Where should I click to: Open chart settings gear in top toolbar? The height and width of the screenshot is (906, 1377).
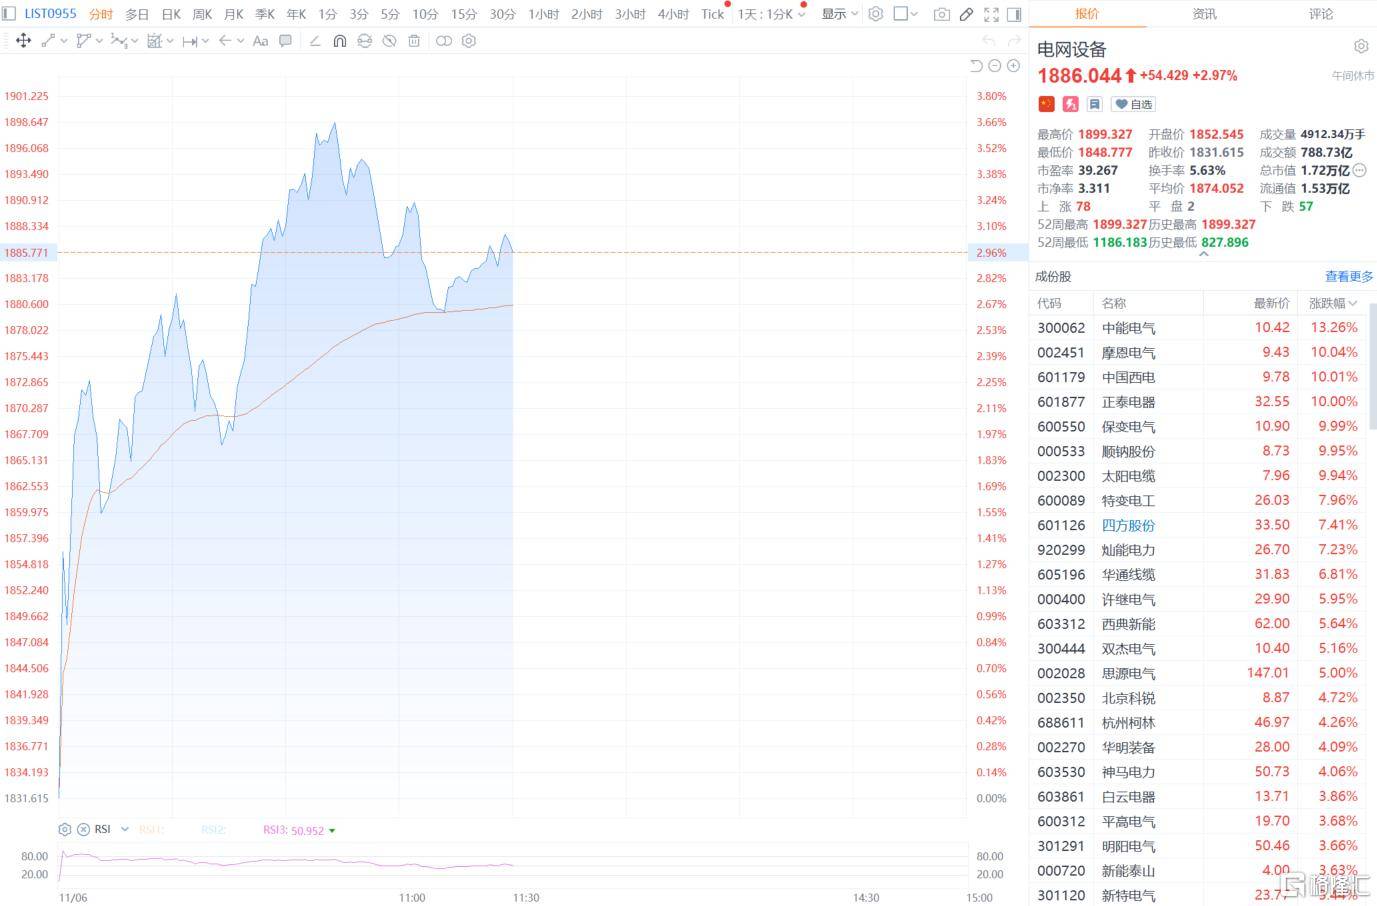click(876, 14)
